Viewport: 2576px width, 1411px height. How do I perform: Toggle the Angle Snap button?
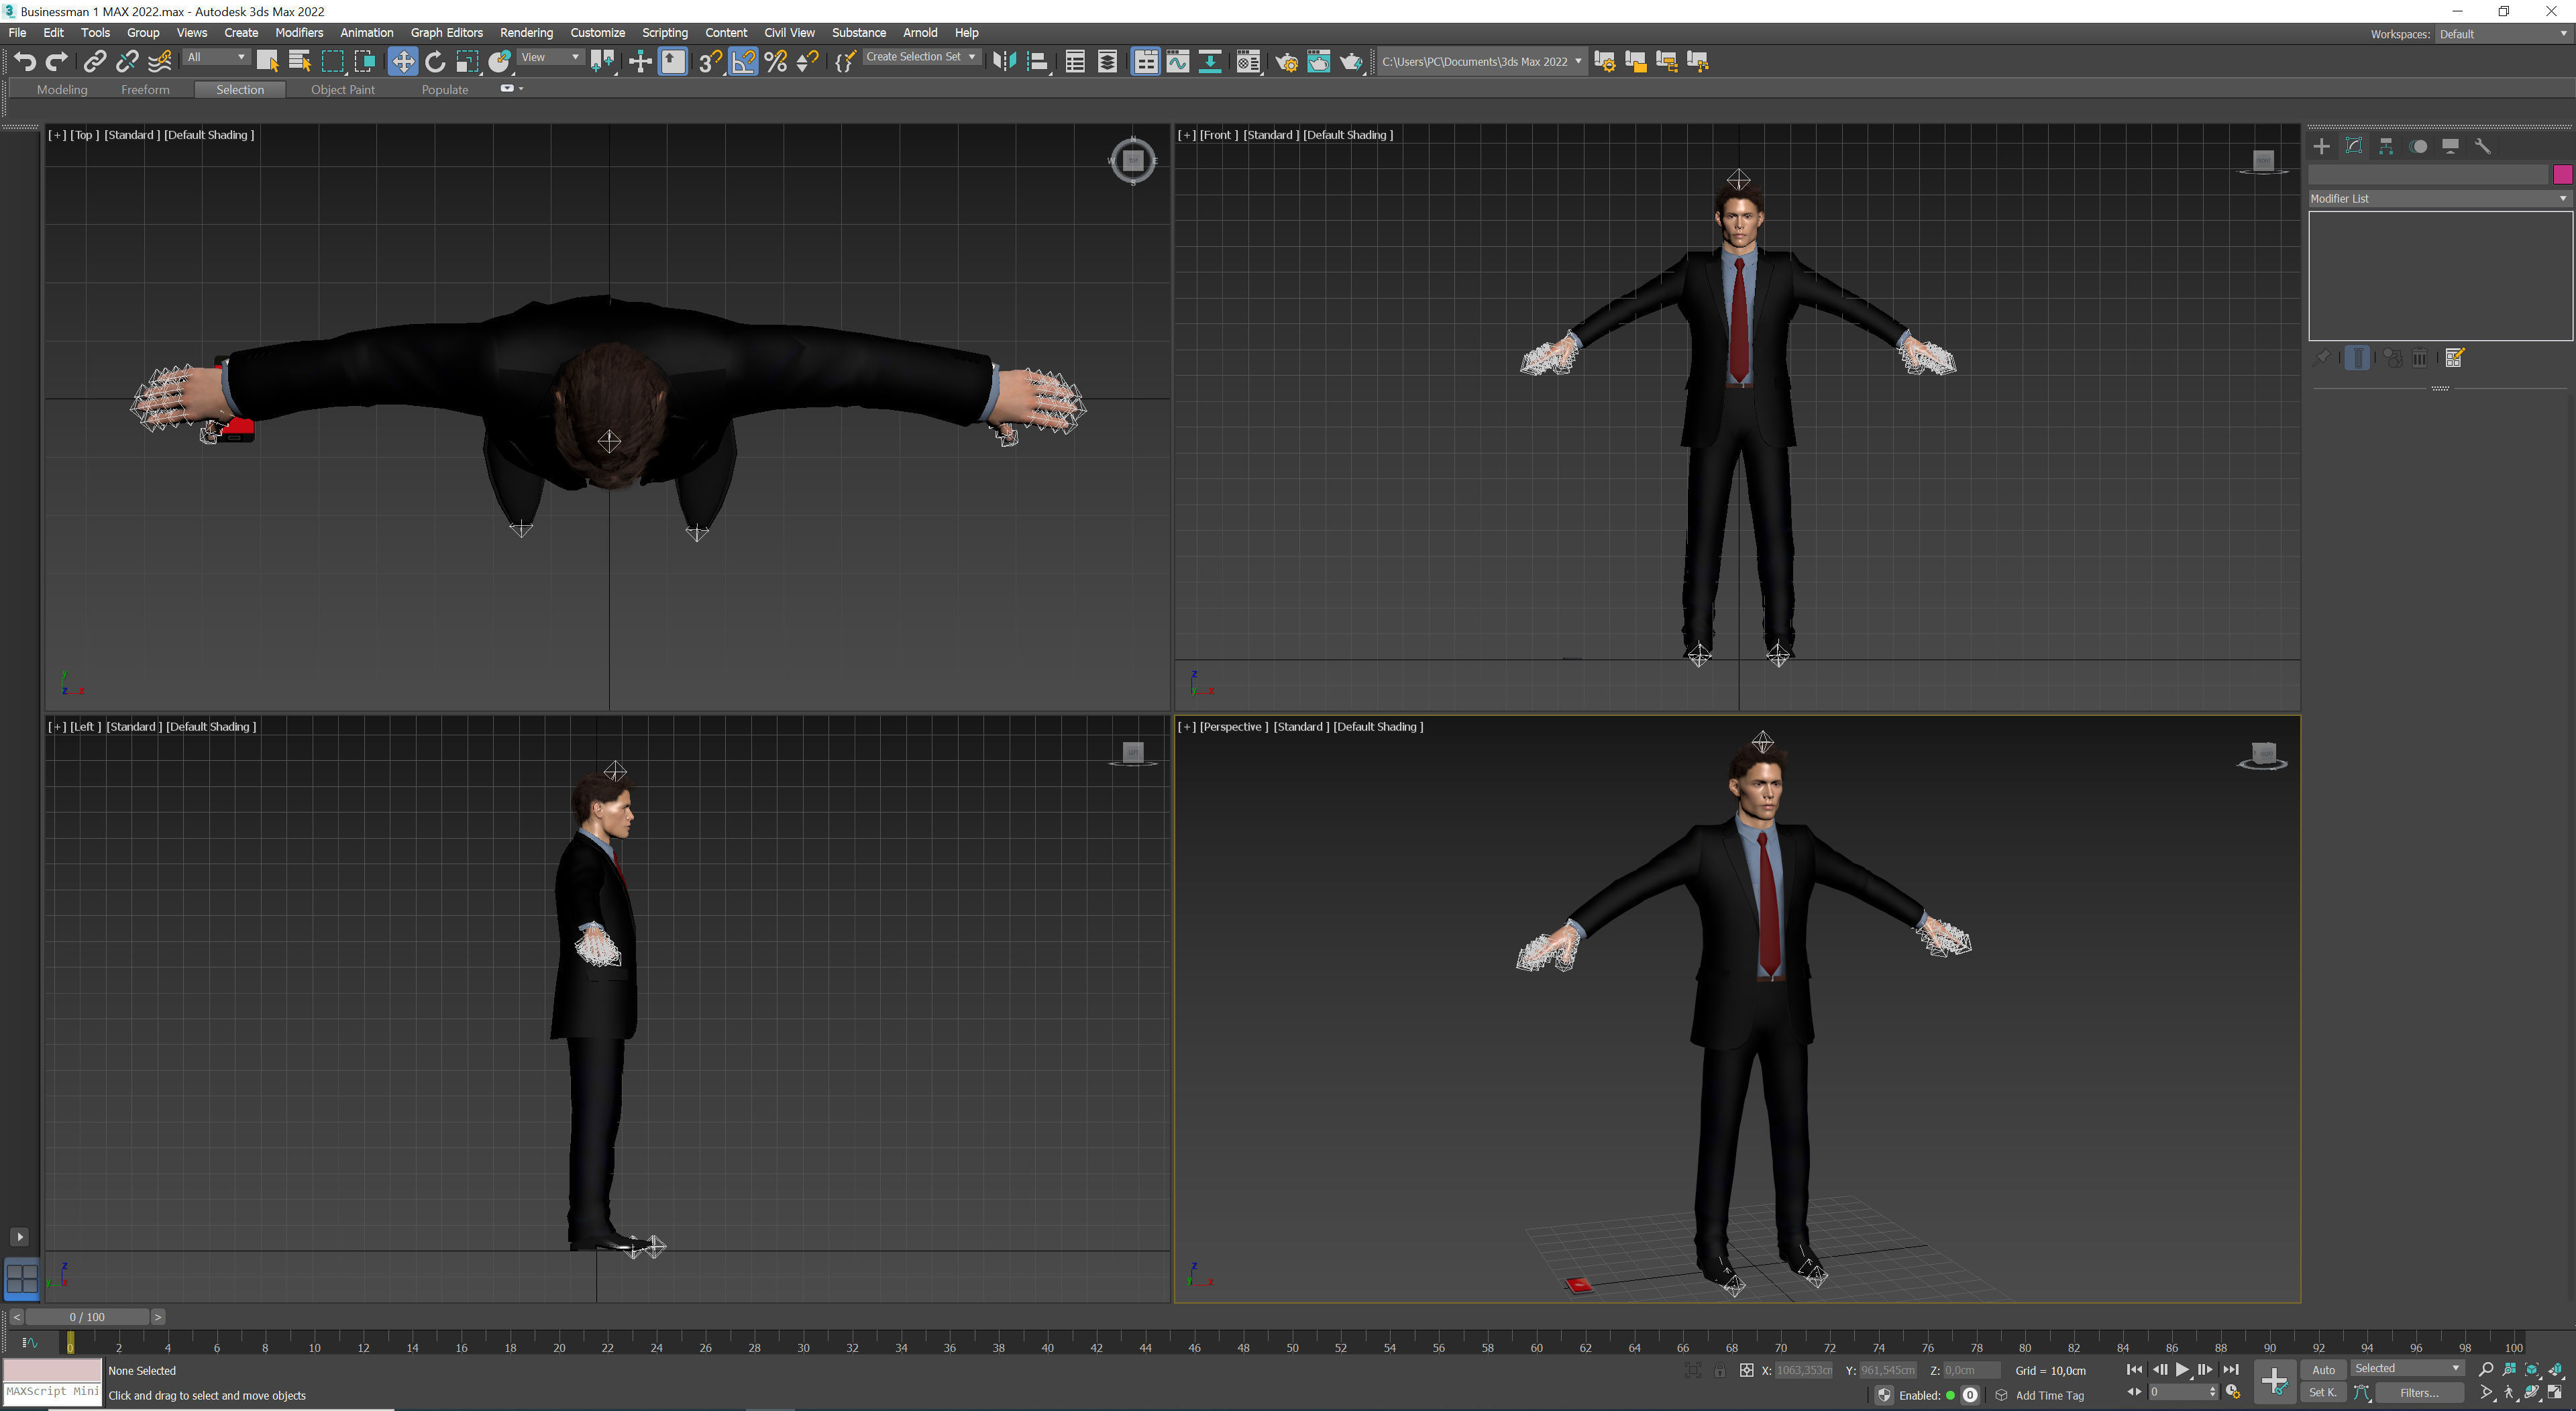743,62
